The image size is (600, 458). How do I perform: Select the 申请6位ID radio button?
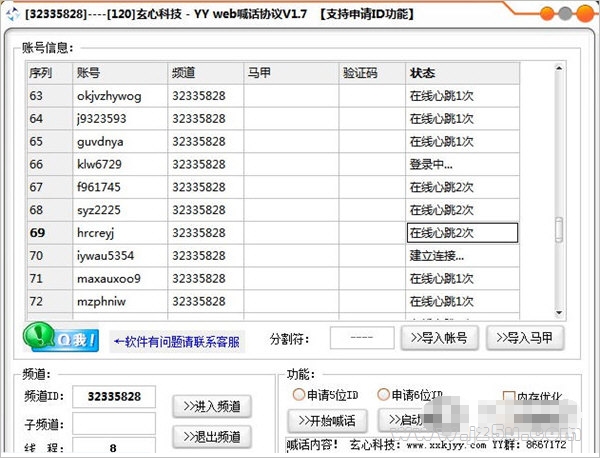tap(383, 394)
